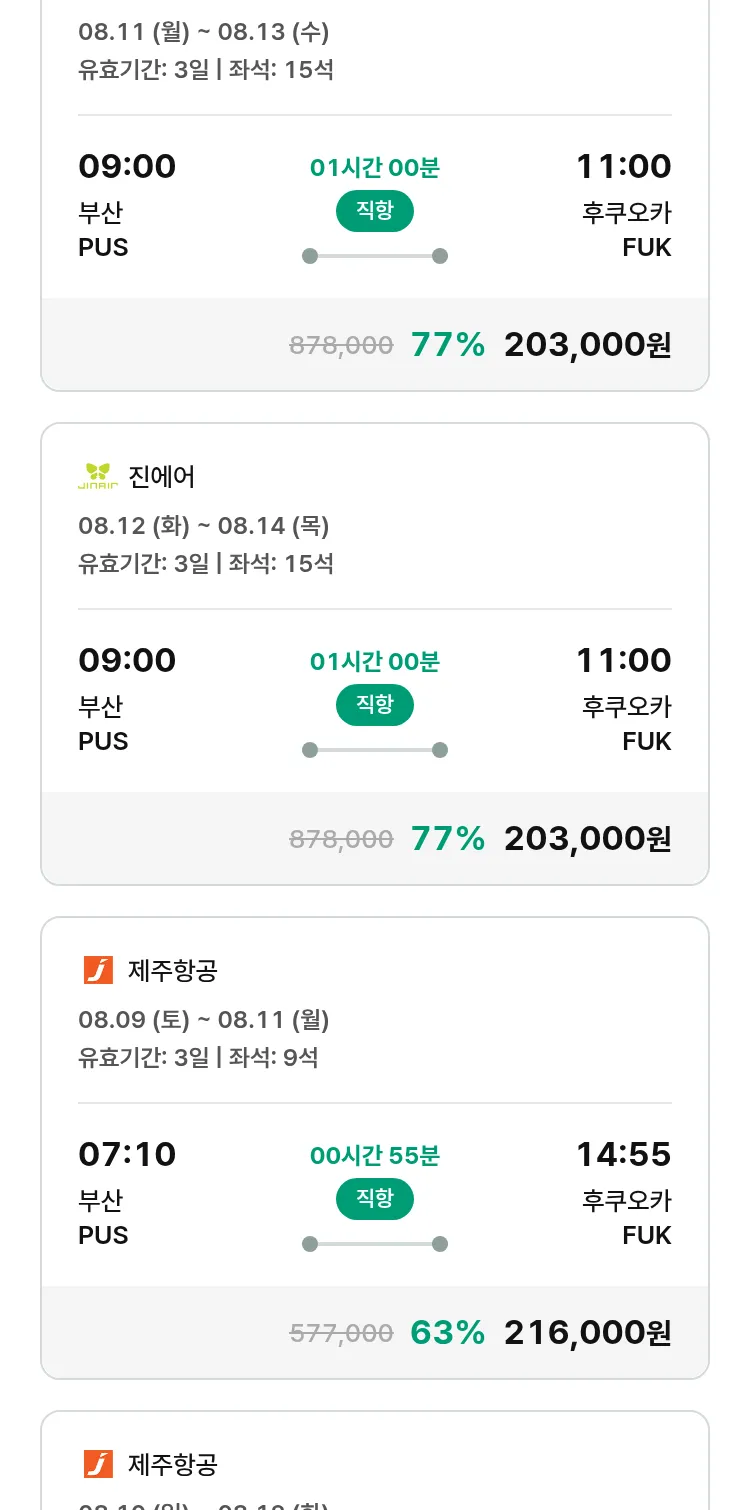Select 203,000원 price on the 08.11–08.13 card
750x1510 pixels.
coord(587,344)
